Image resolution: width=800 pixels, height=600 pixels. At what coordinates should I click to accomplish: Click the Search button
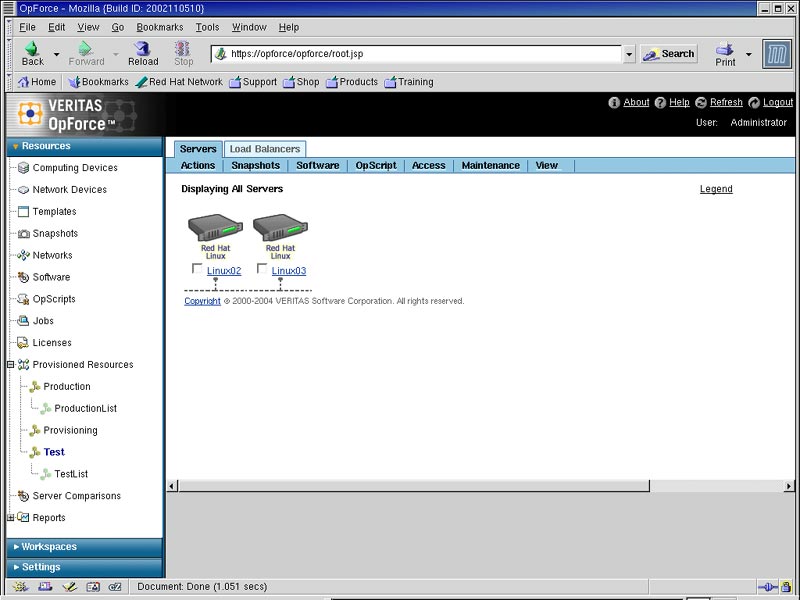[669, 54]
